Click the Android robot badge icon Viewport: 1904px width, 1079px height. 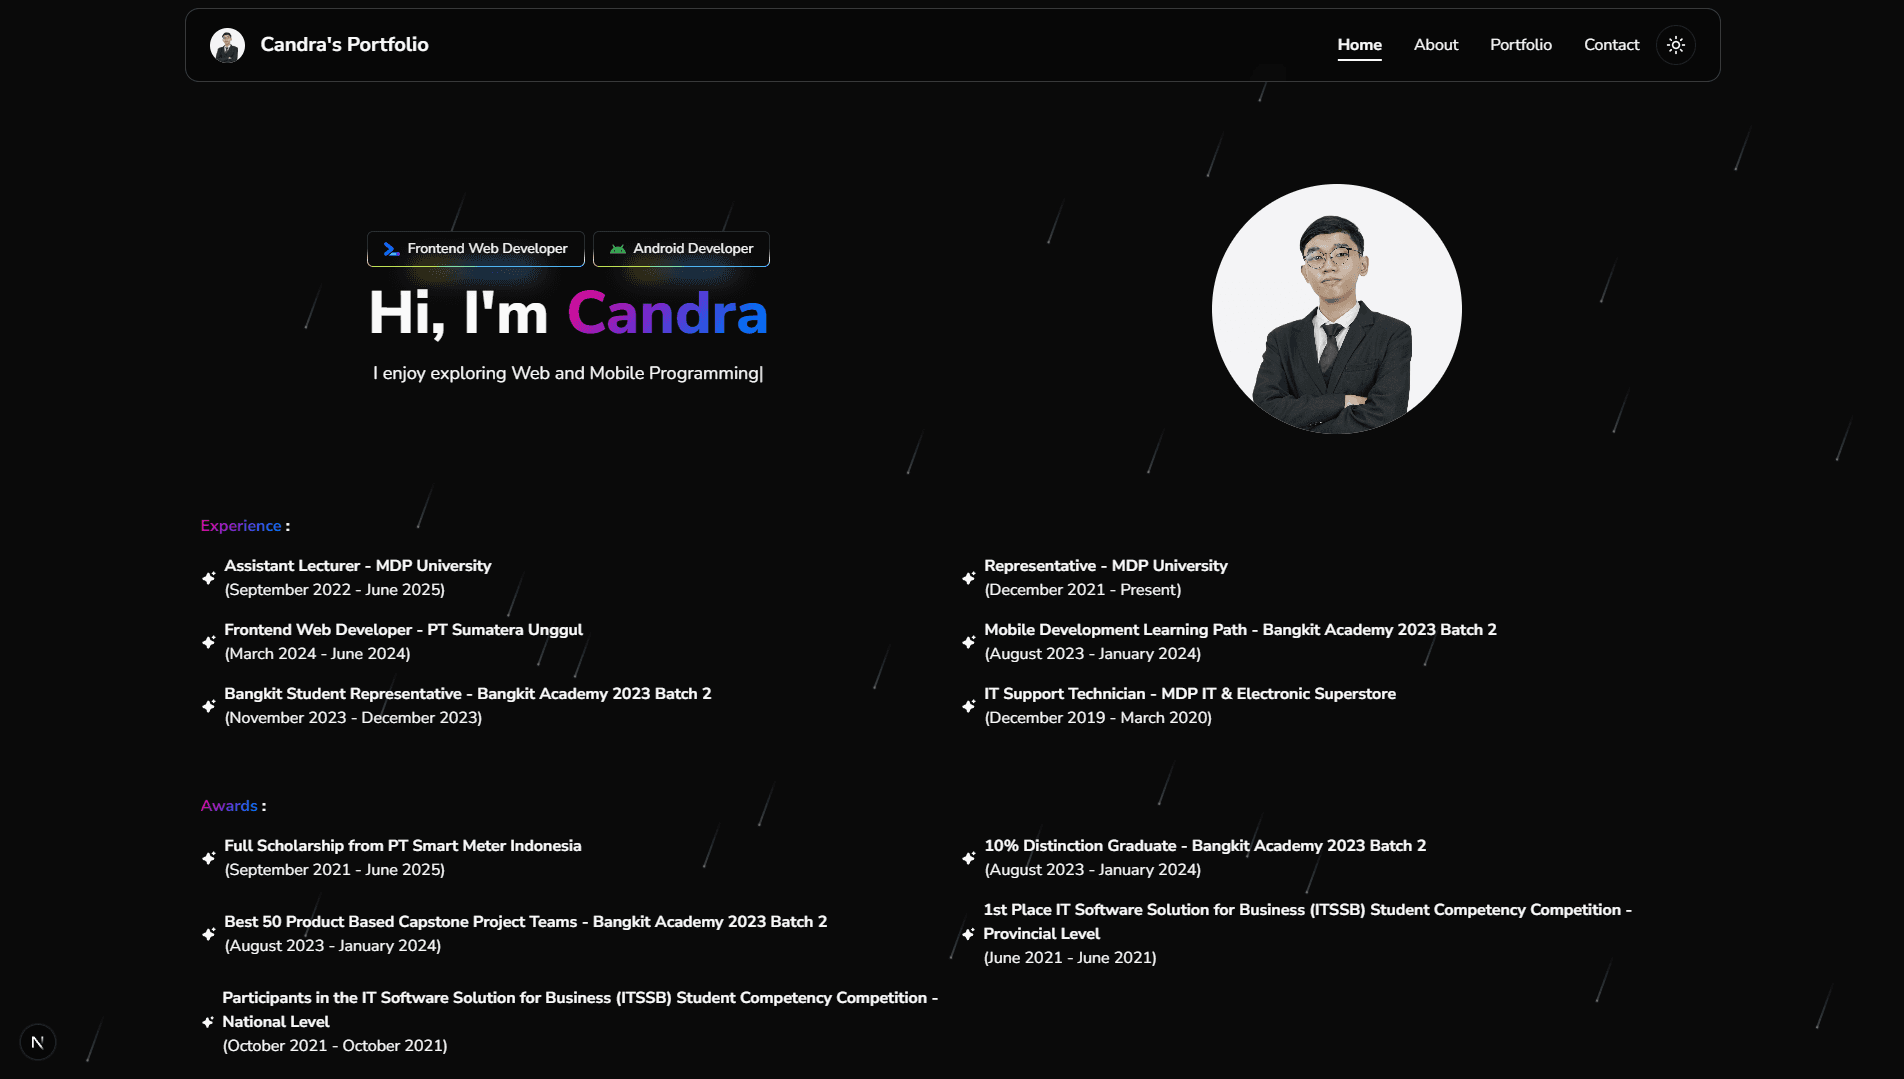(617, 249)
